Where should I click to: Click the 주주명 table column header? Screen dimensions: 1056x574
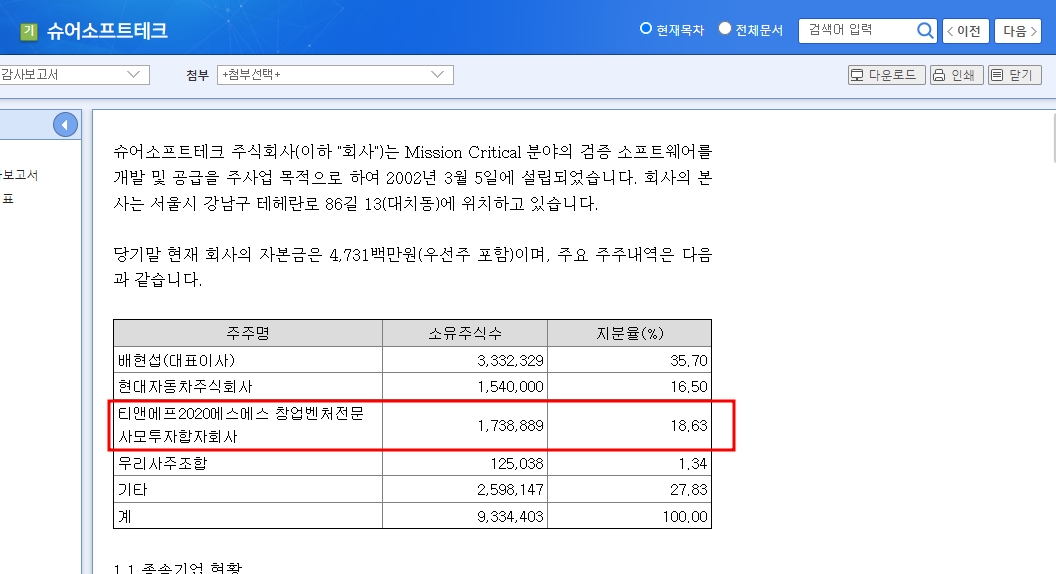(247, 333)
